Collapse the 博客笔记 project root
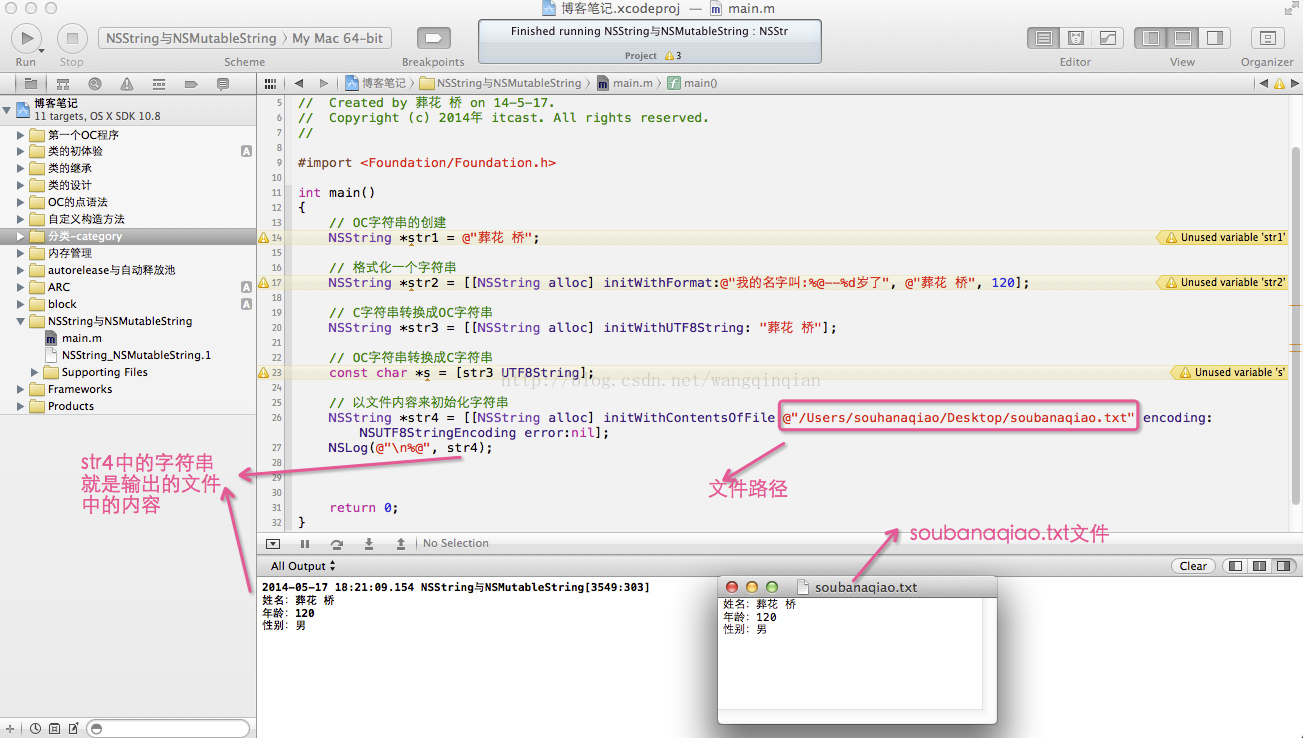This screenshot has height=738, width=1303. point(7,109)
